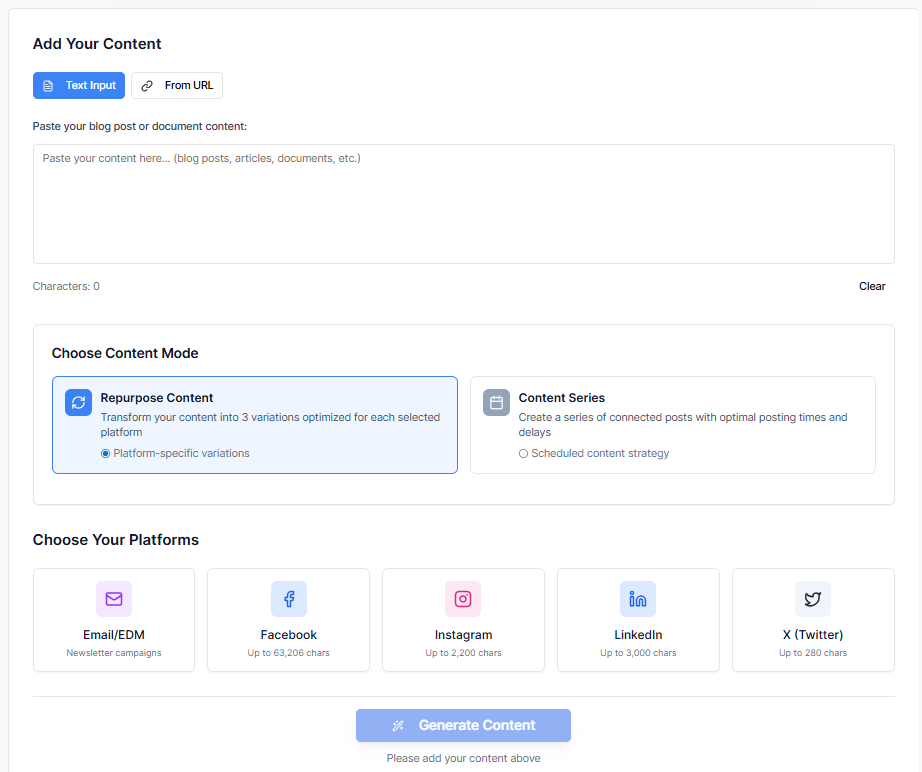Click the link icon in From URL
The image size is (922, 772).
[147, 86]
